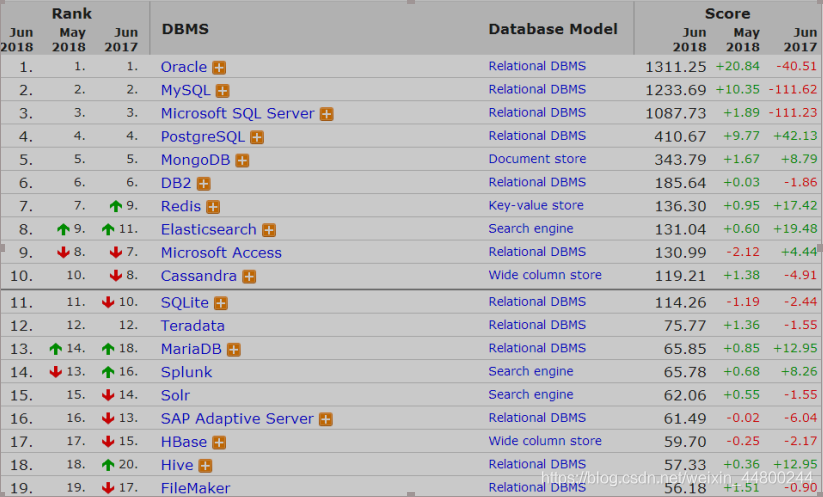Click the plus icon next to Redis

(213, 207)
